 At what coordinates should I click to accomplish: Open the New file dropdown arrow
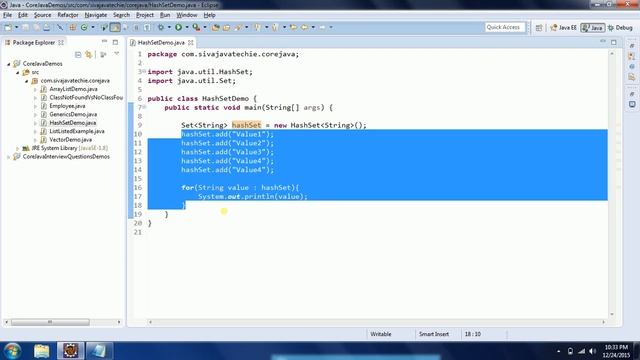[16, 27]
